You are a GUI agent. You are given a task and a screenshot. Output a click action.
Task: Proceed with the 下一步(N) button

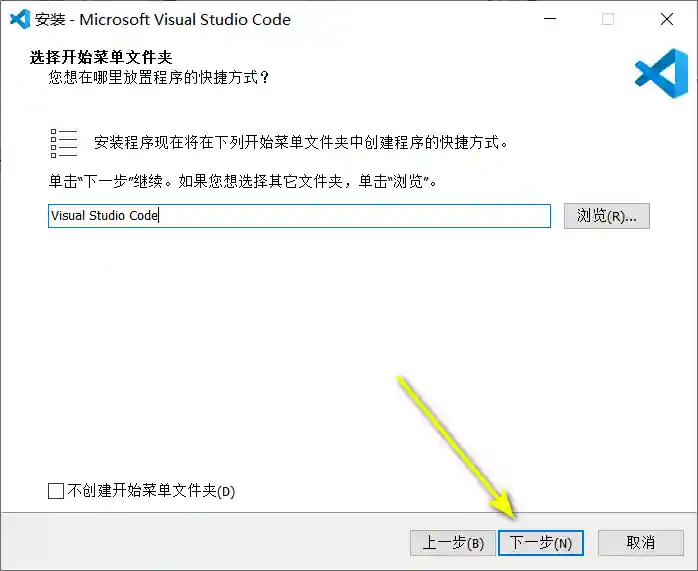coord(541,543)
